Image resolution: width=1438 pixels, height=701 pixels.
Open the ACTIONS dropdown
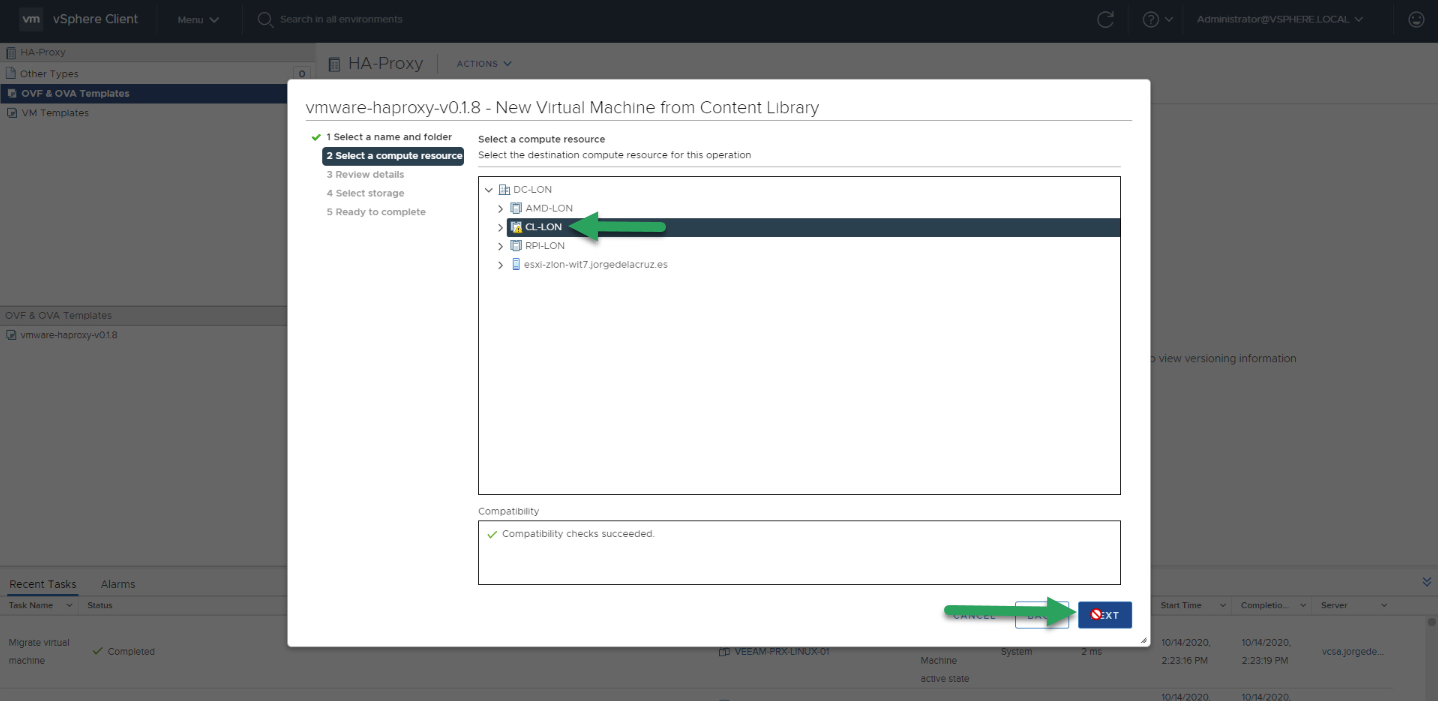(484, 63)
